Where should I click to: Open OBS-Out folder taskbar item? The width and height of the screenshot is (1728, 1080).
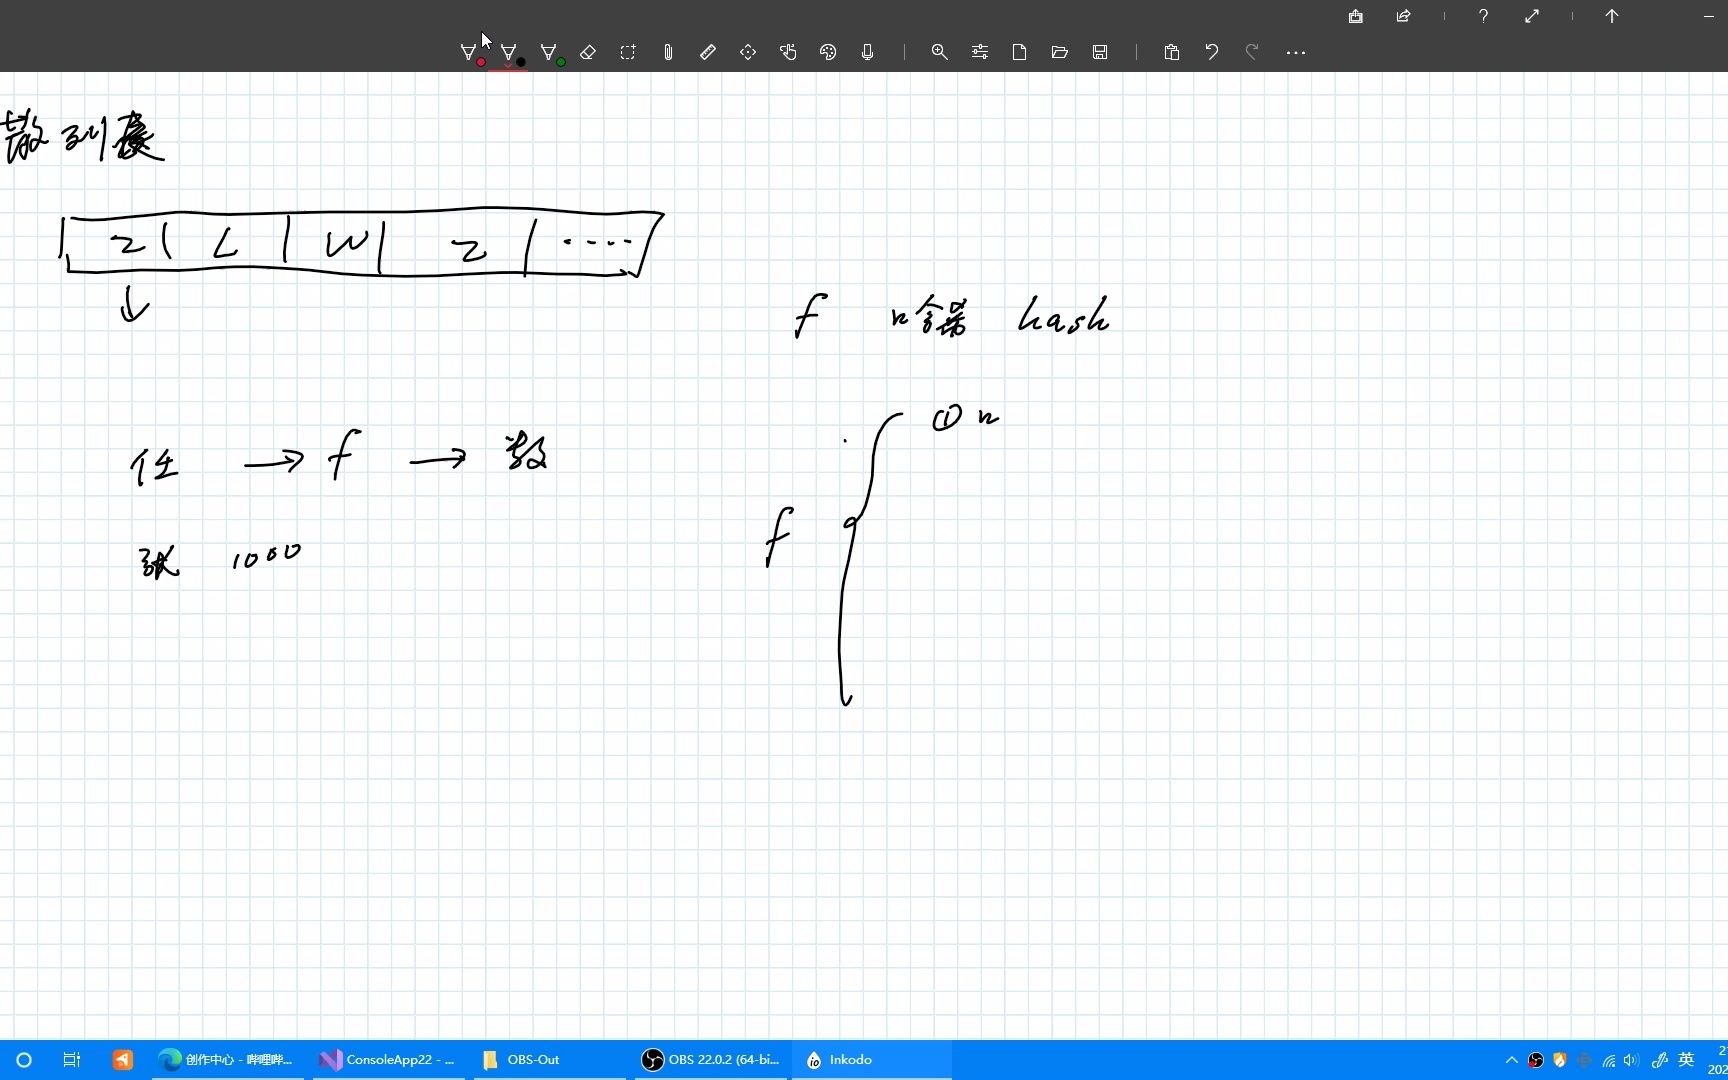550,1060
